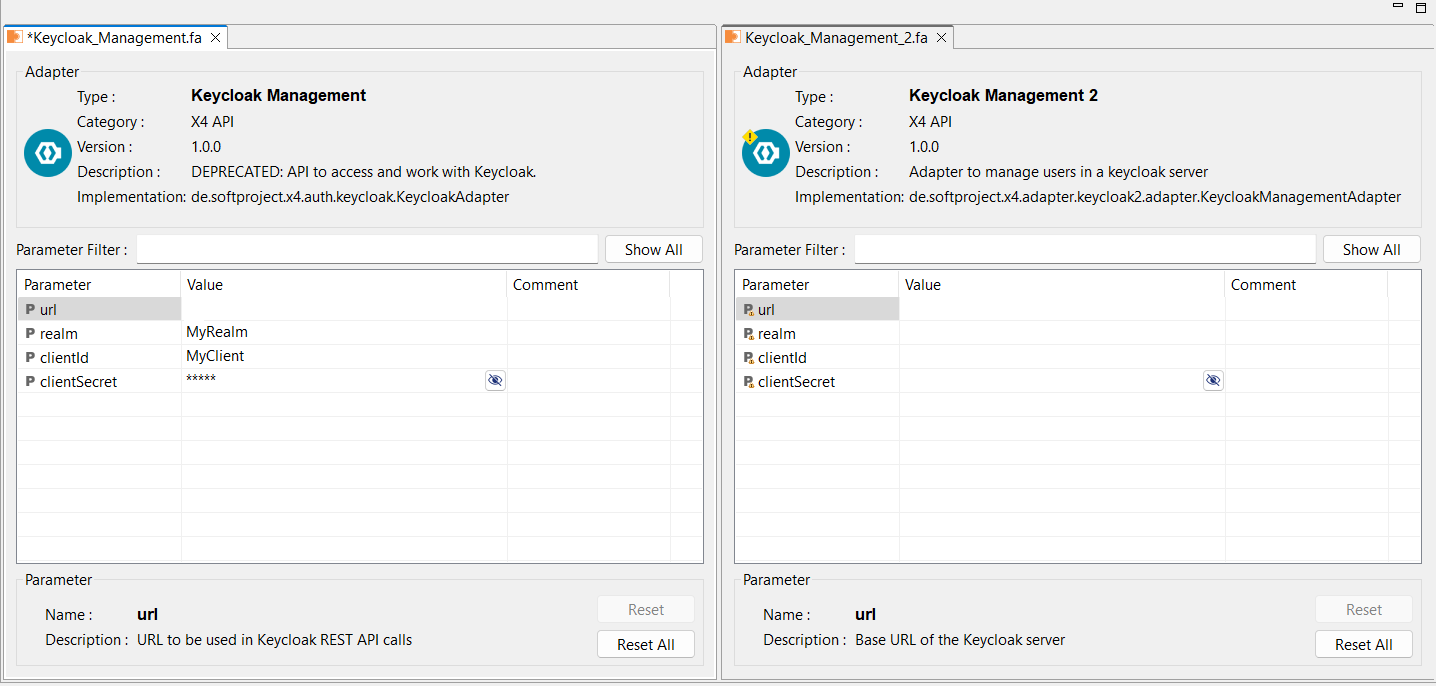Screen dimensions: 1436x686
Task: Click Keycloak Management adapter logo icon
Action: [48, 153]
